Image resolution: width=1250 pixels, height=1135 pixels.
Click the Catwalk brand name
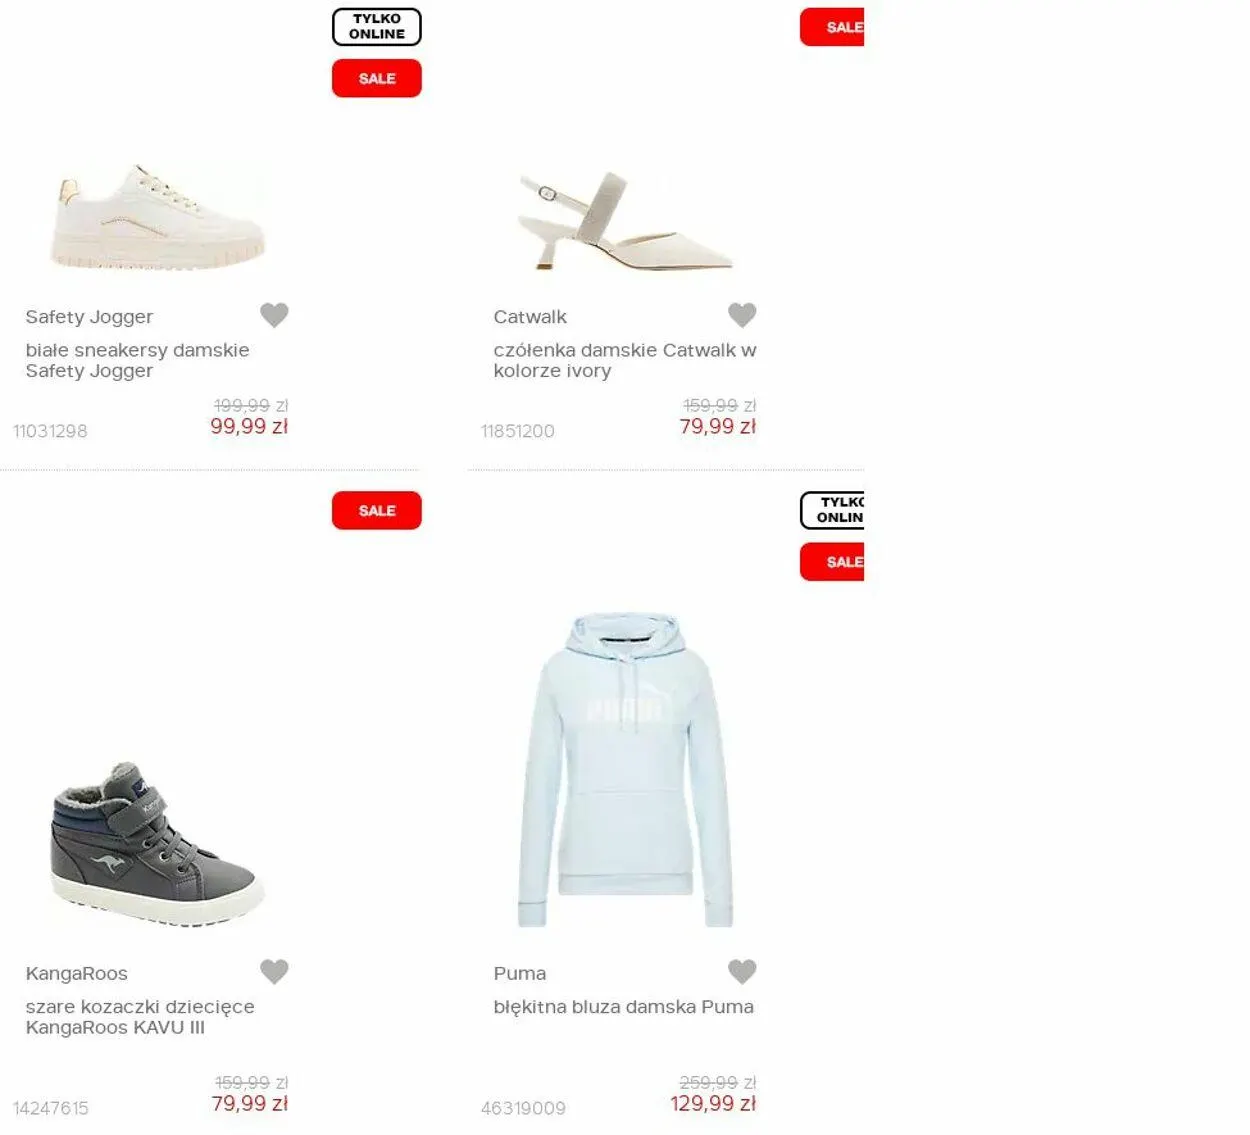coord(530,317)
